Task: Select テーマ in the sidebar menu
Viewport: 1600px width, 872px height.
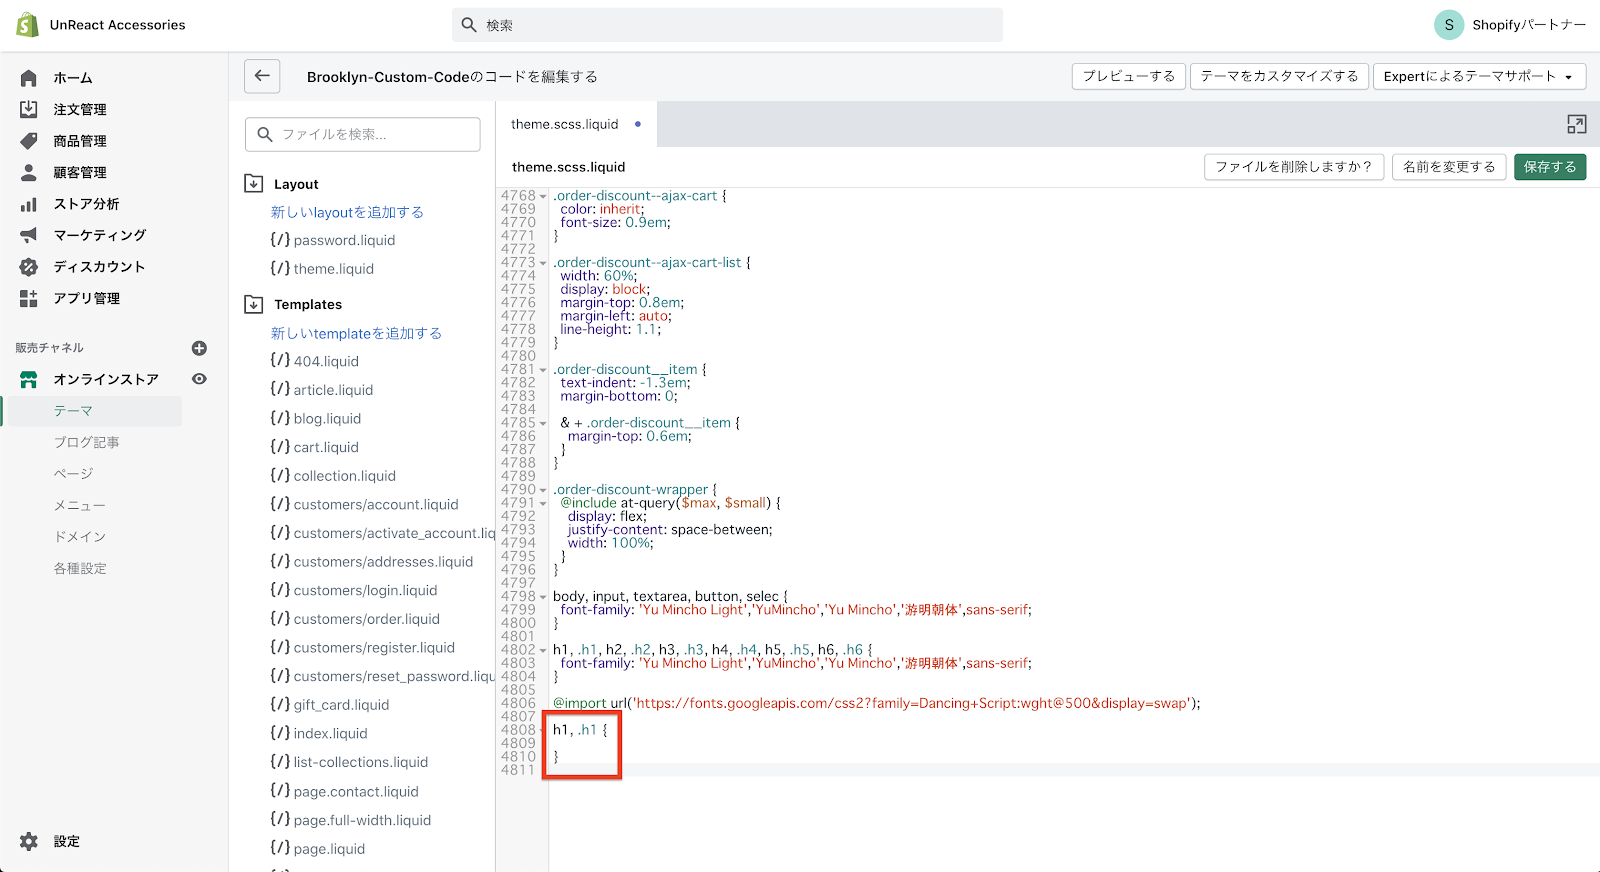Action: [x=73, y=411]
